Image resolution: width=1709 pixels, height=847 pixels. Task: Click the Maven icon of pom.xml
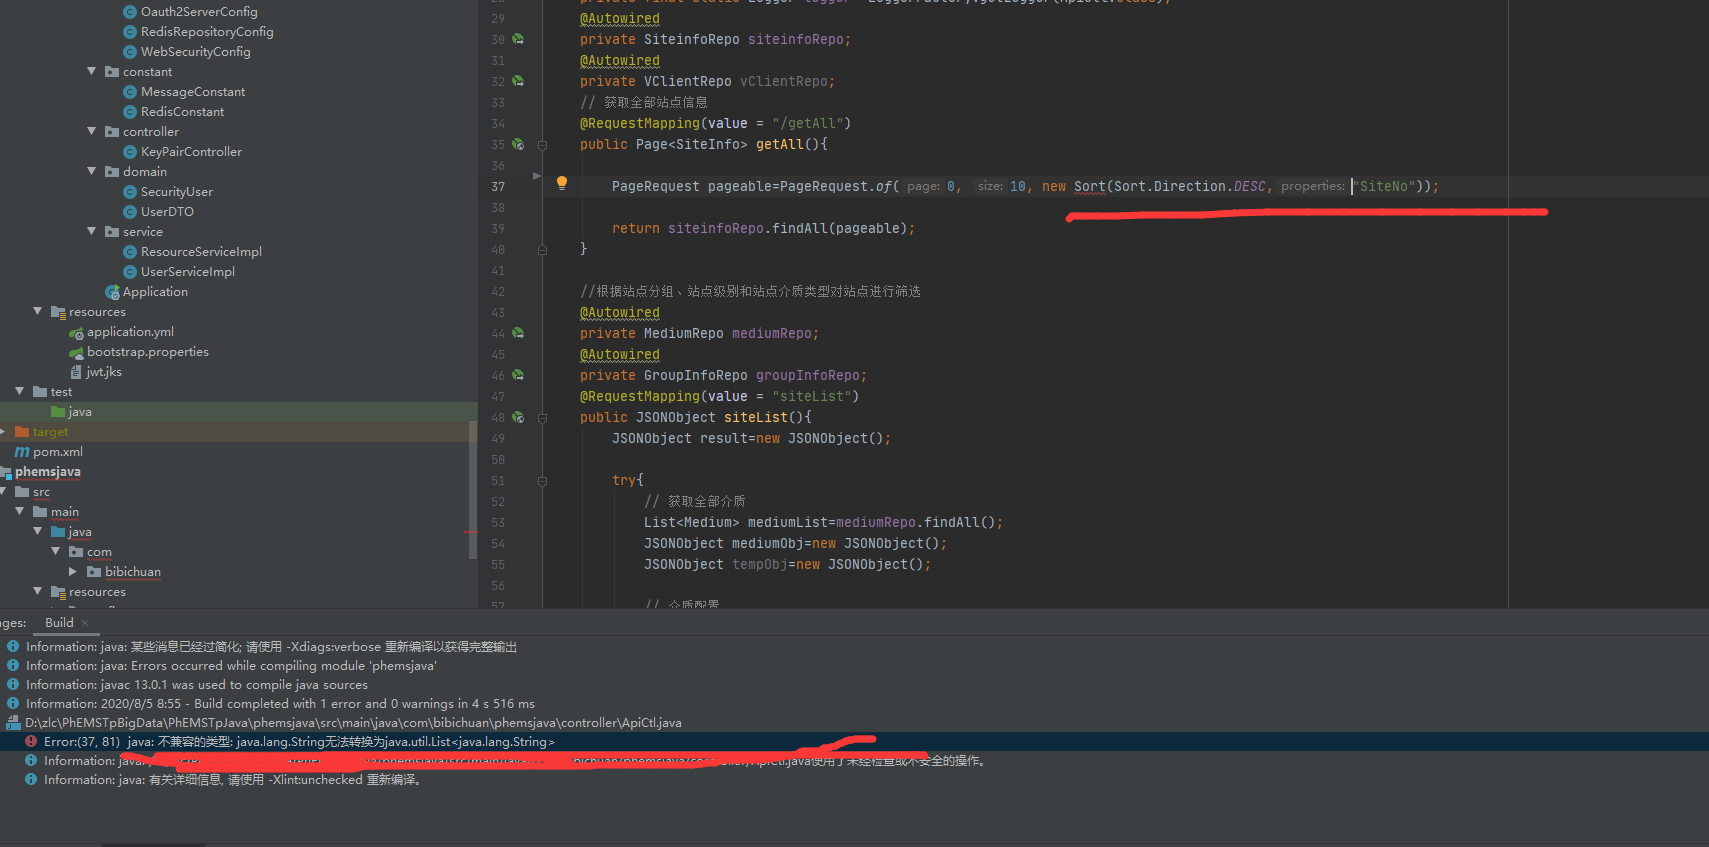click(22, 452)
